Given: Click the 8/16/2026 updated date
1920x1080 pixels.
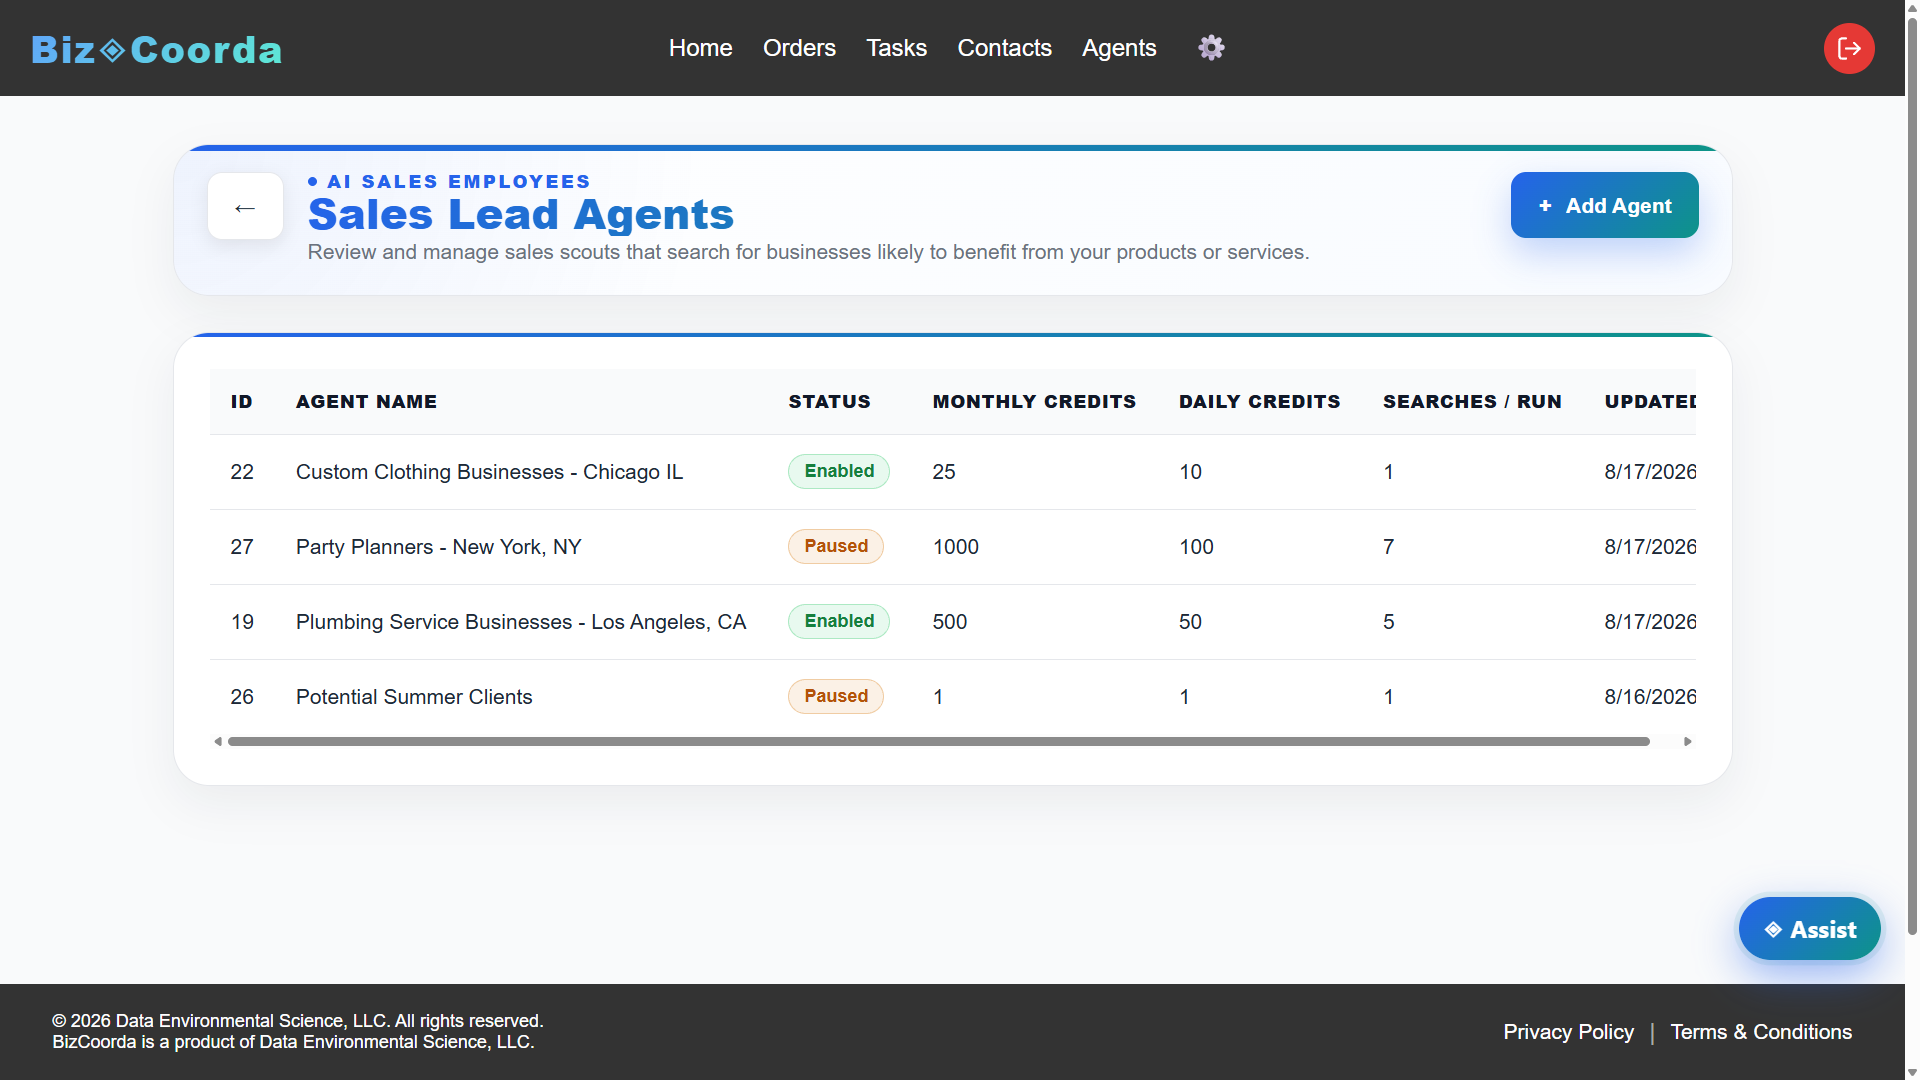Looking at the screenshot, I should click(x=1650, y=697).
